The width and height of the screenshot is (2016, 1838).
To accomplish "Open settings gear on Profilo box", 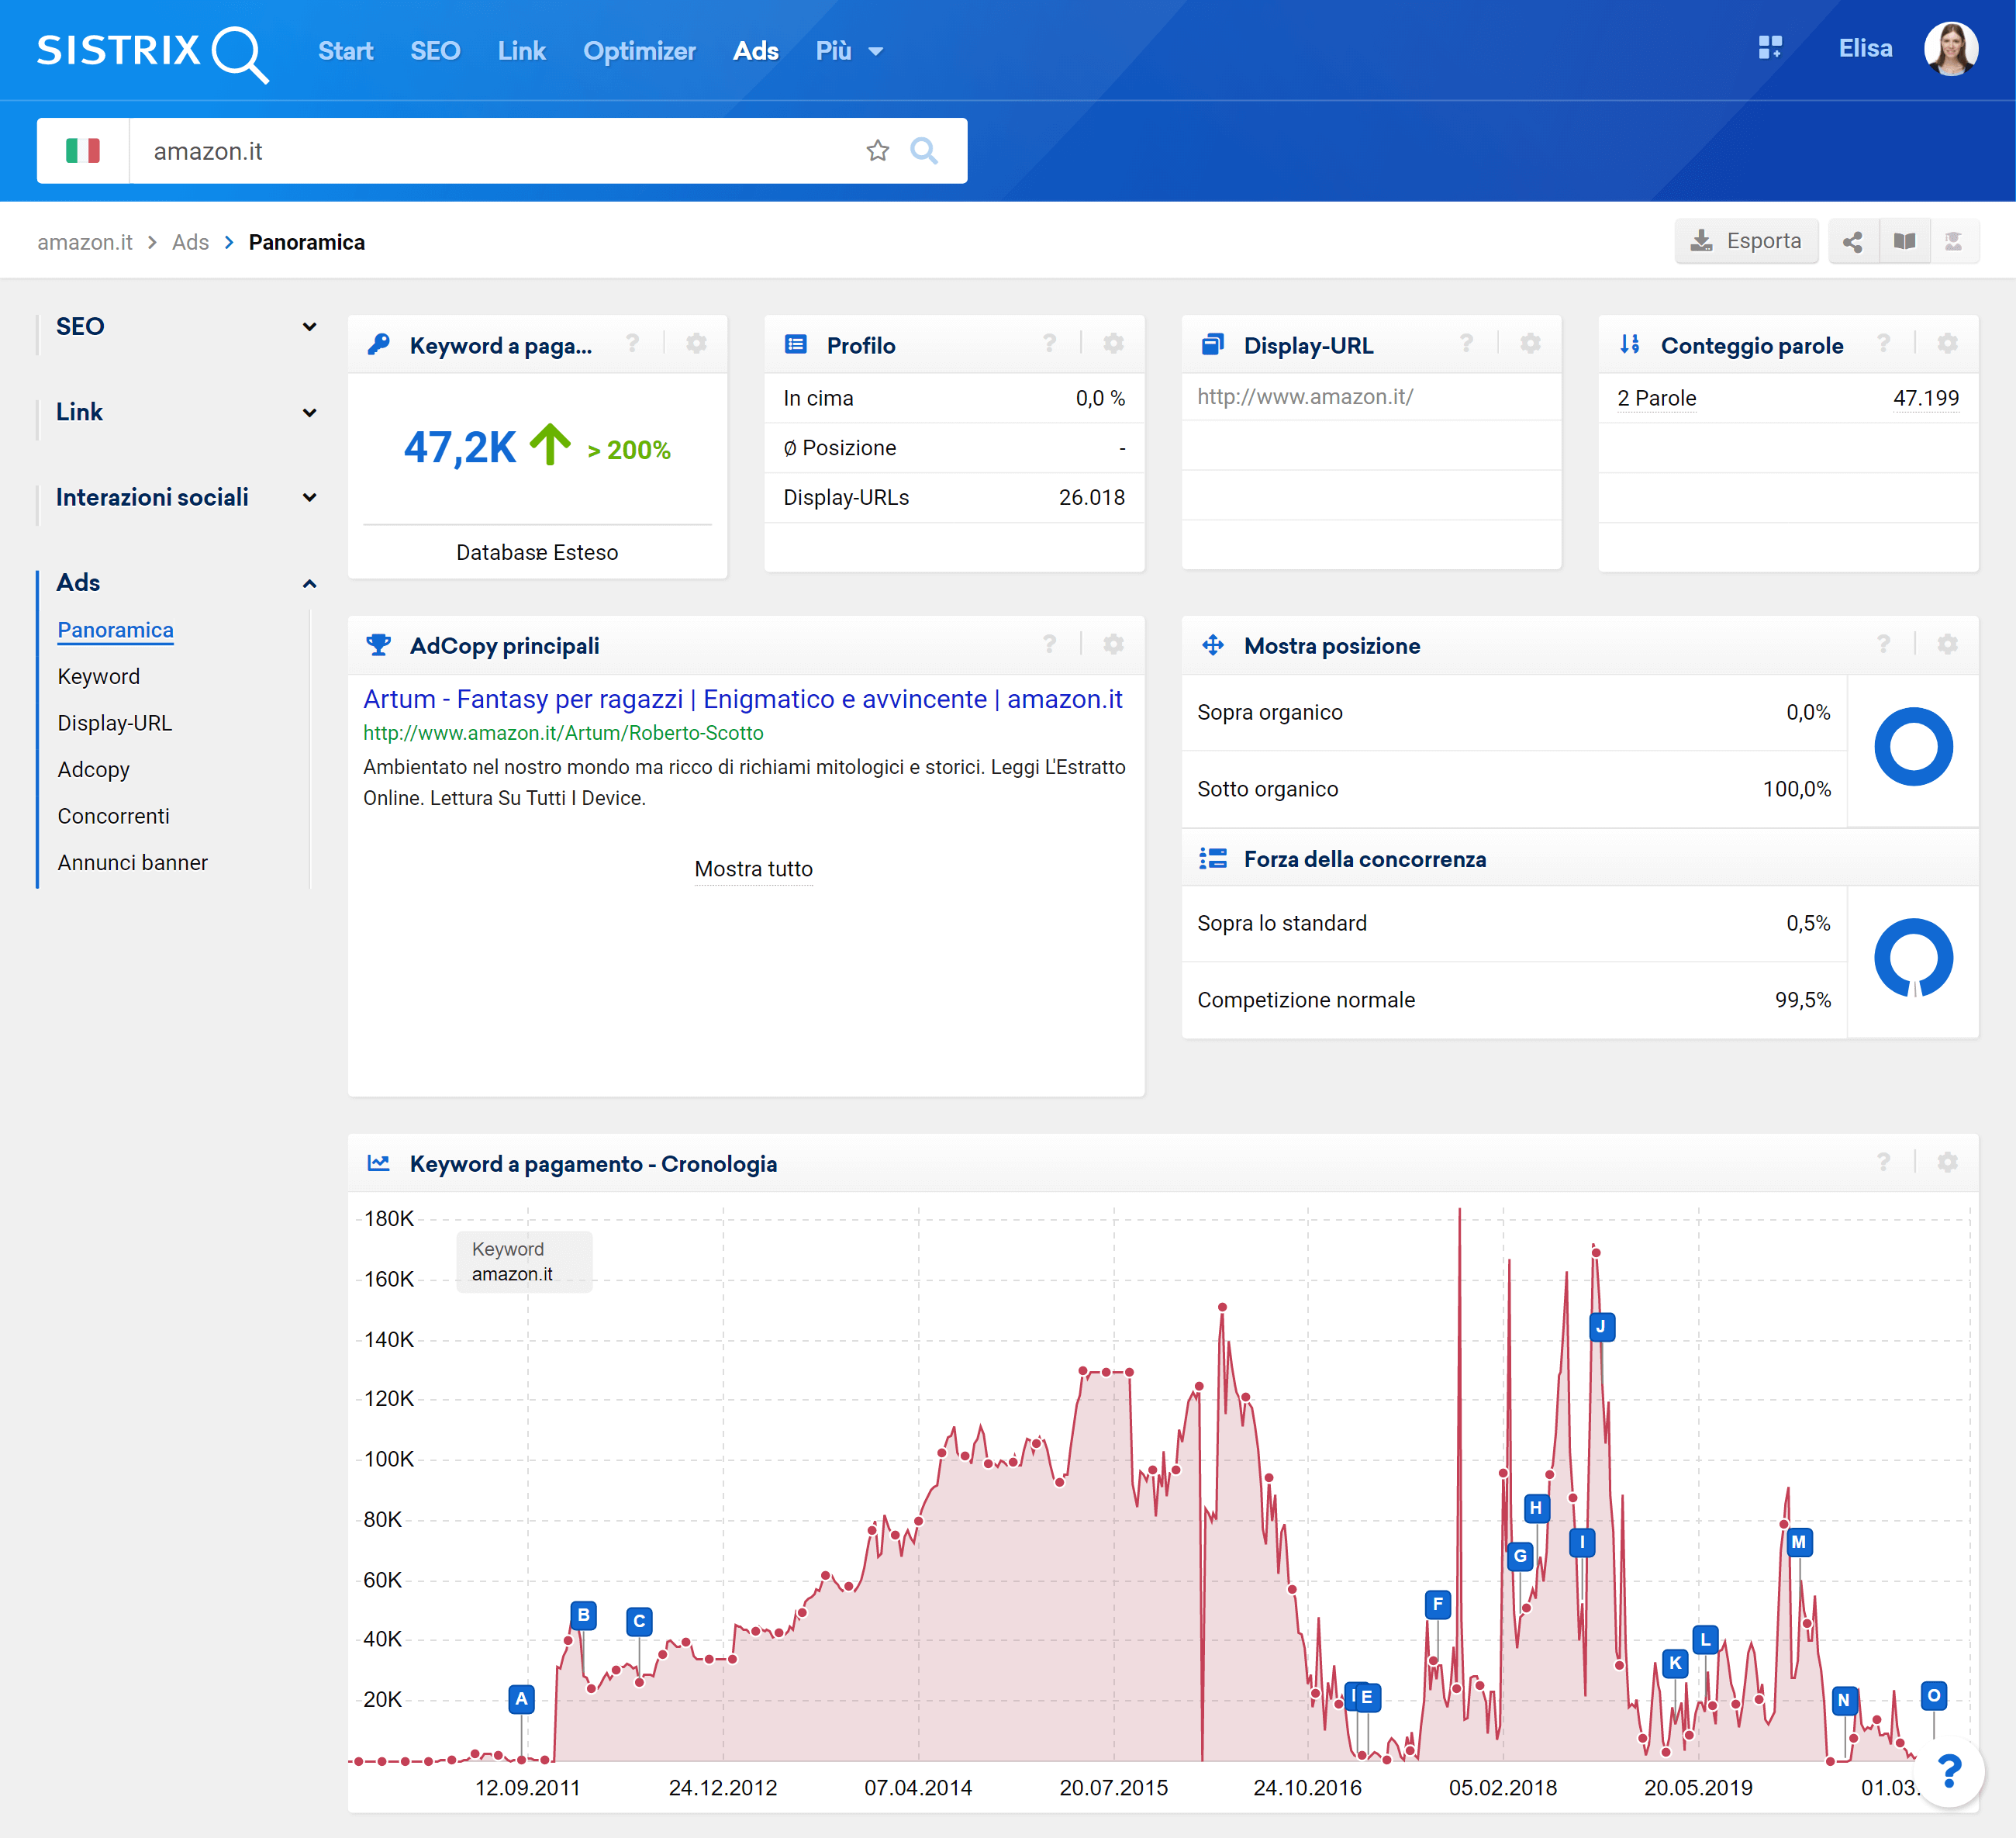I will click(1114, 344).
